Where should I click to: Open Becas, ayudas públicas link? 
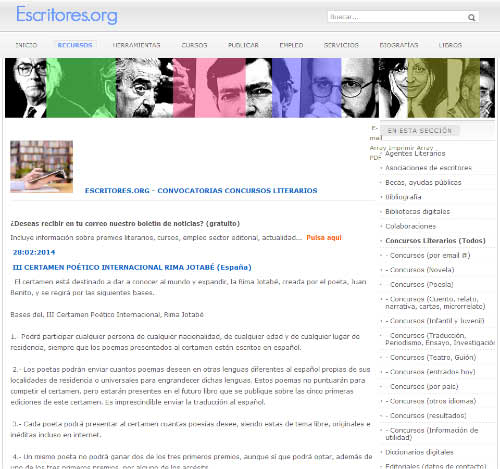tap(423, 182)
